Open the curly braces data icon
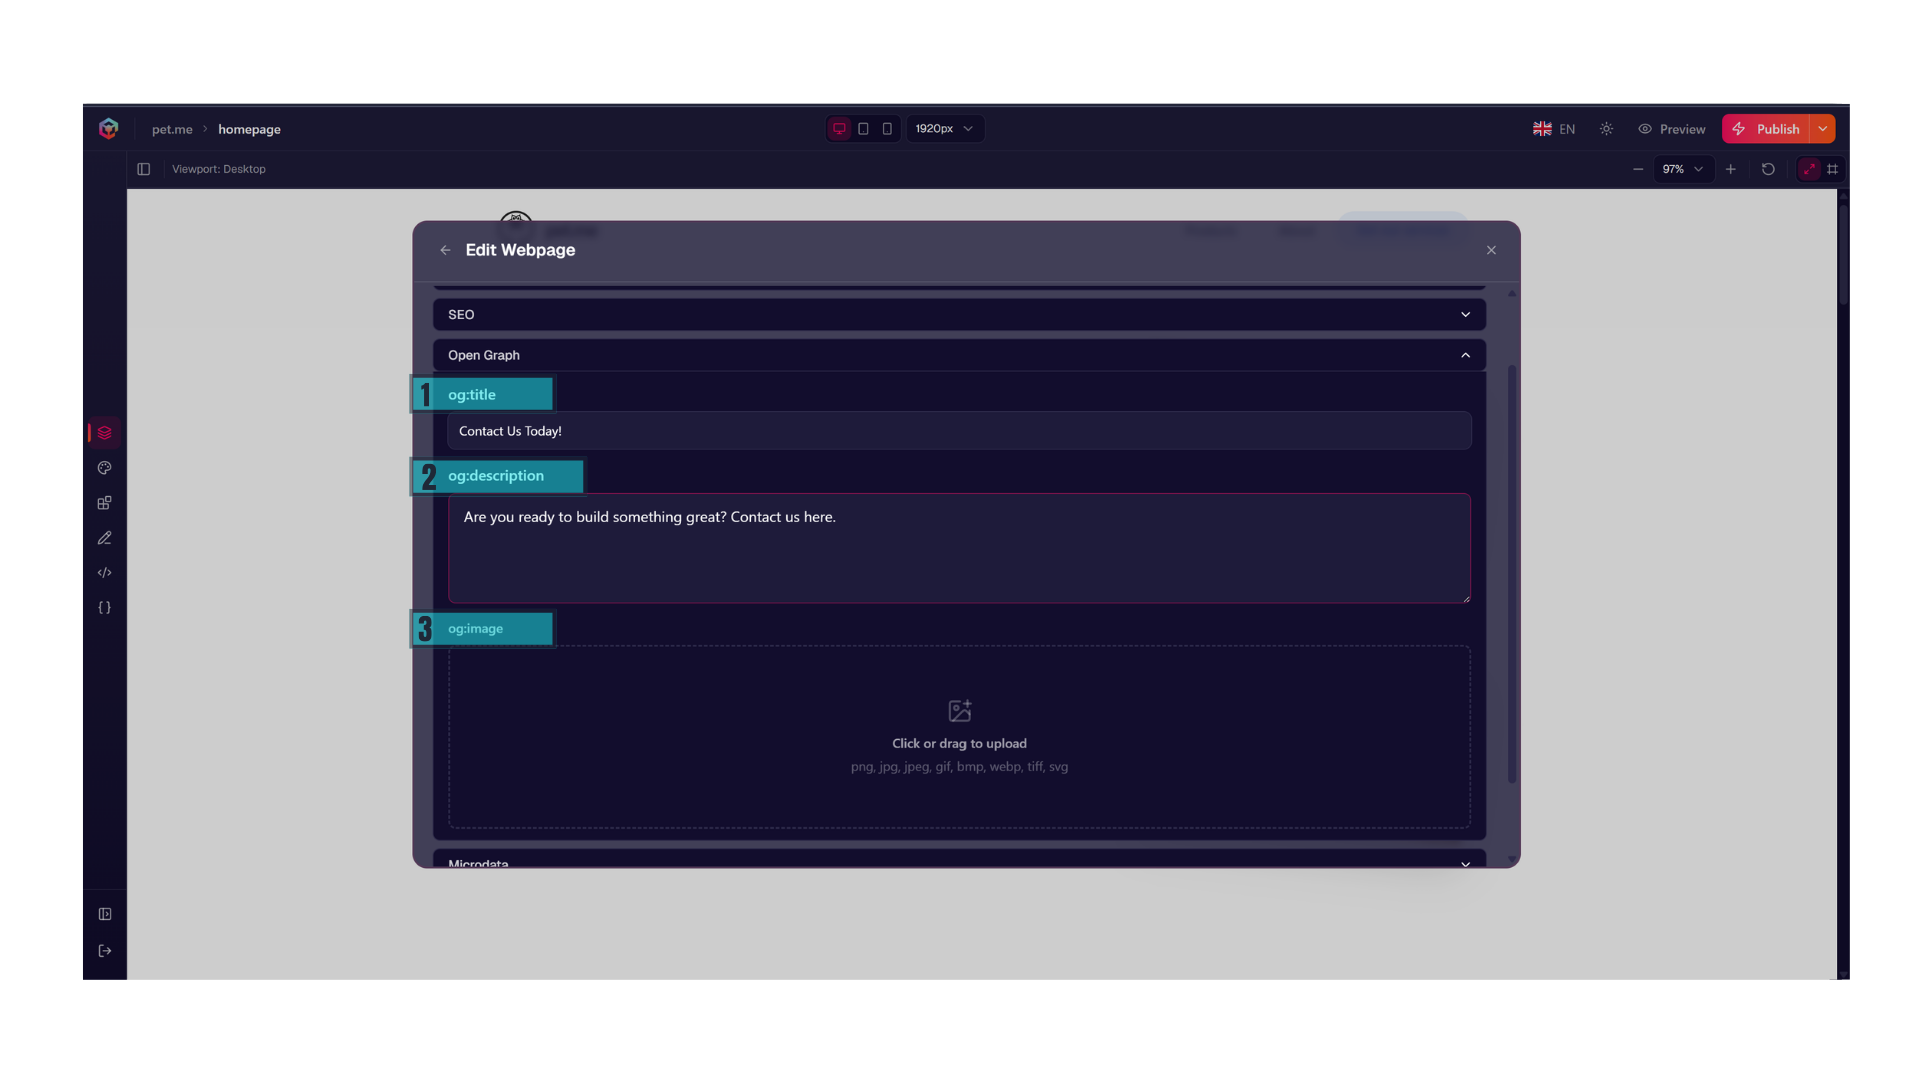The height and width of the screenshot is (1080, 1920). pyautogui.click(x=104, y=608)
